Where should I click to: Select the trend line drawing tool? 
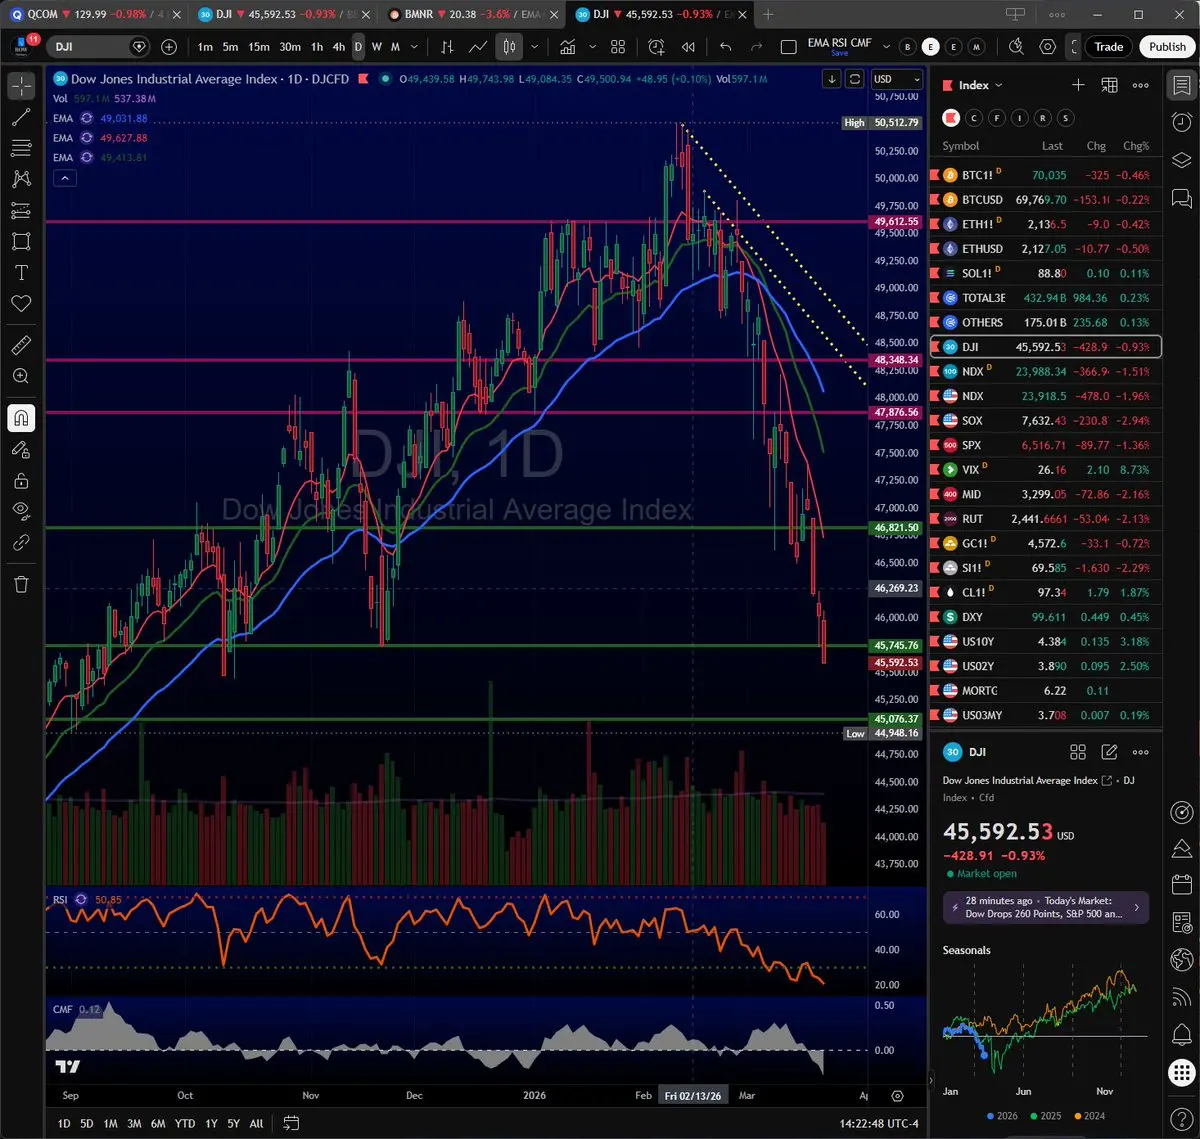point(21,117)
